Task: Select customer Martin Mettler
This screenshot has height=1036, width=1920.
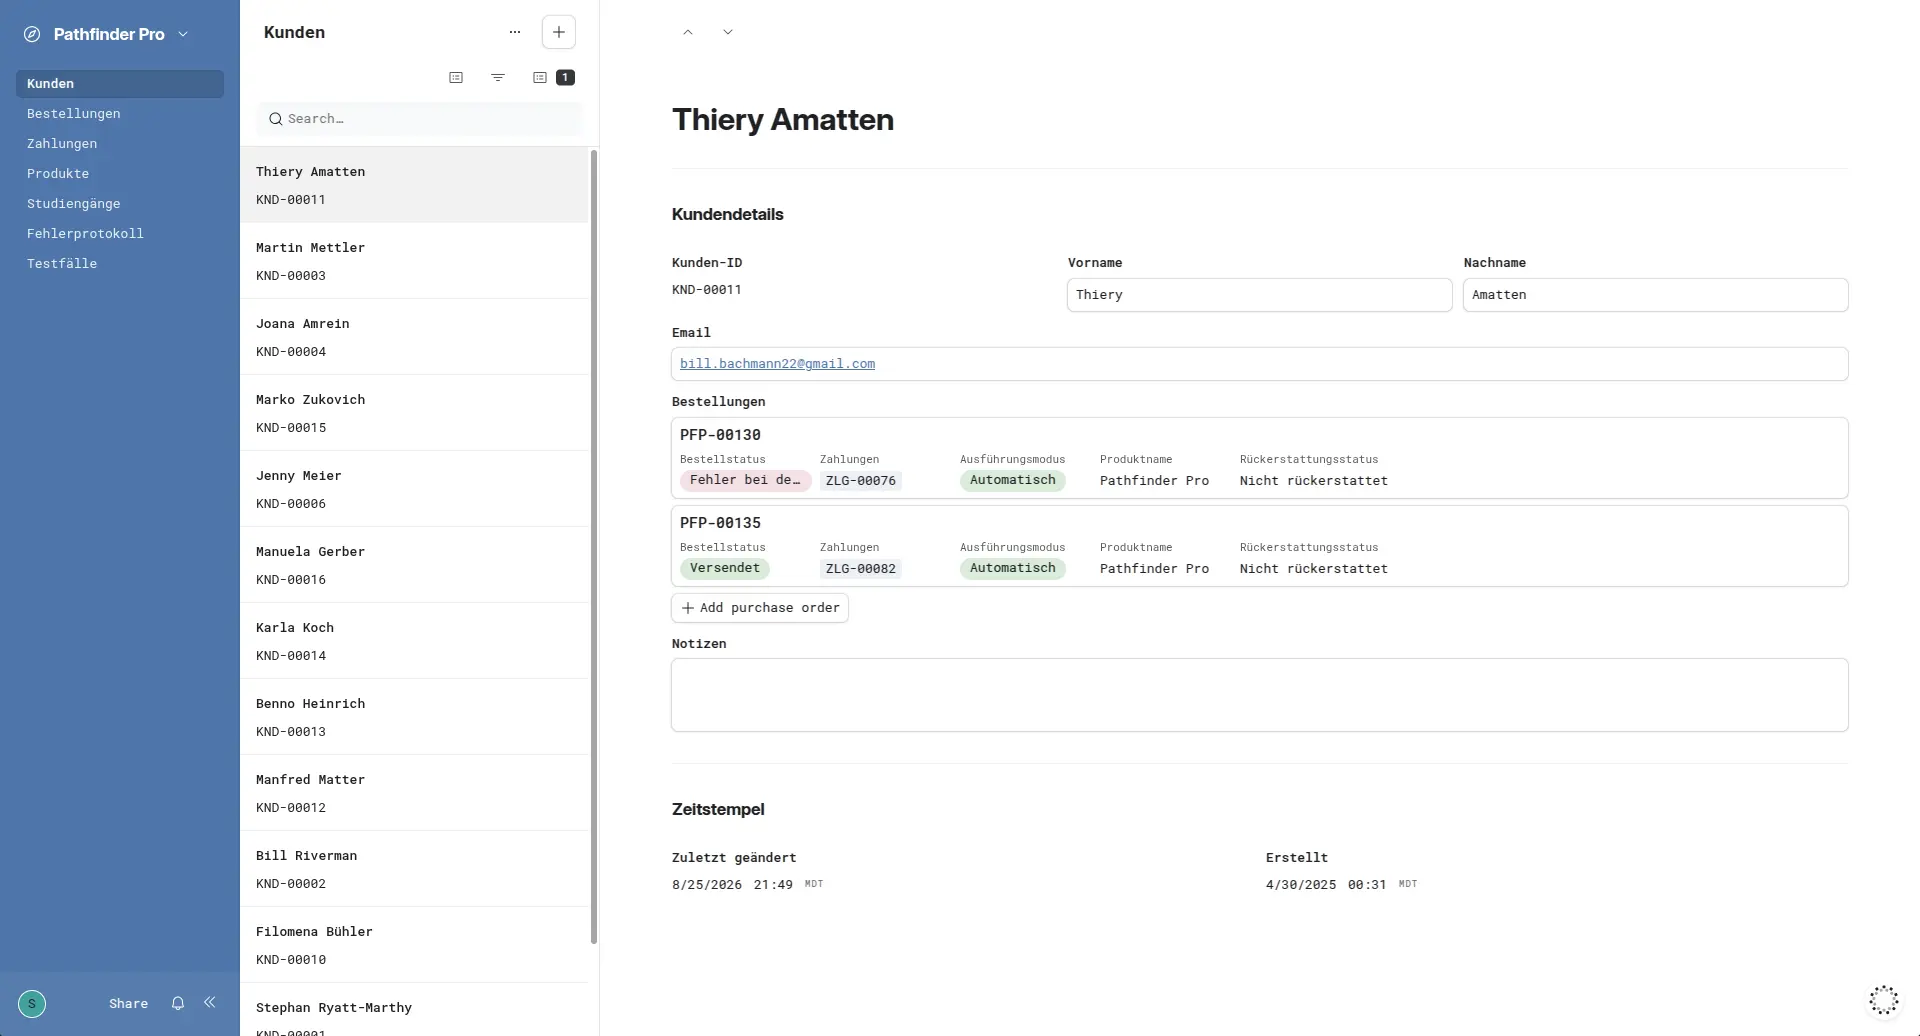Action: (414, 261)
